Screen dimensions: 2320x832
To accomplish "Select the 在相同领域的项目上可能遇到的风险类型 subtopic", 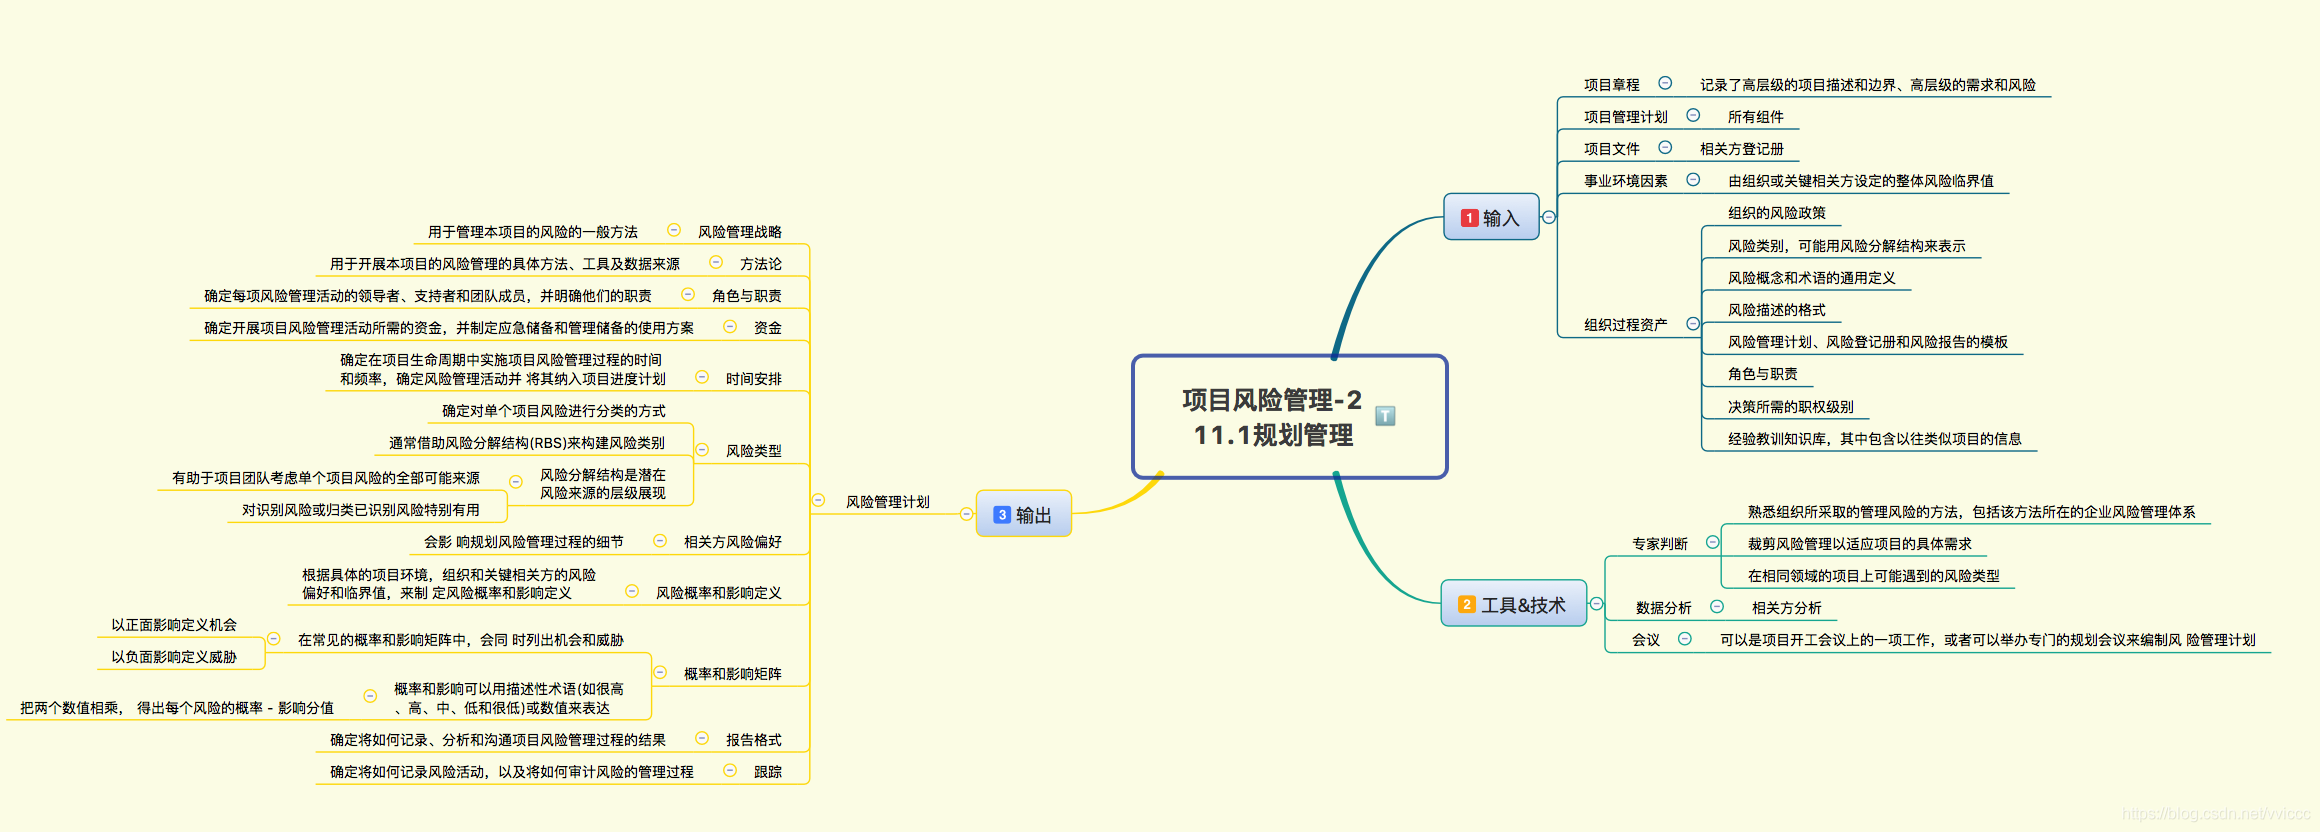I will (1874, 576).
